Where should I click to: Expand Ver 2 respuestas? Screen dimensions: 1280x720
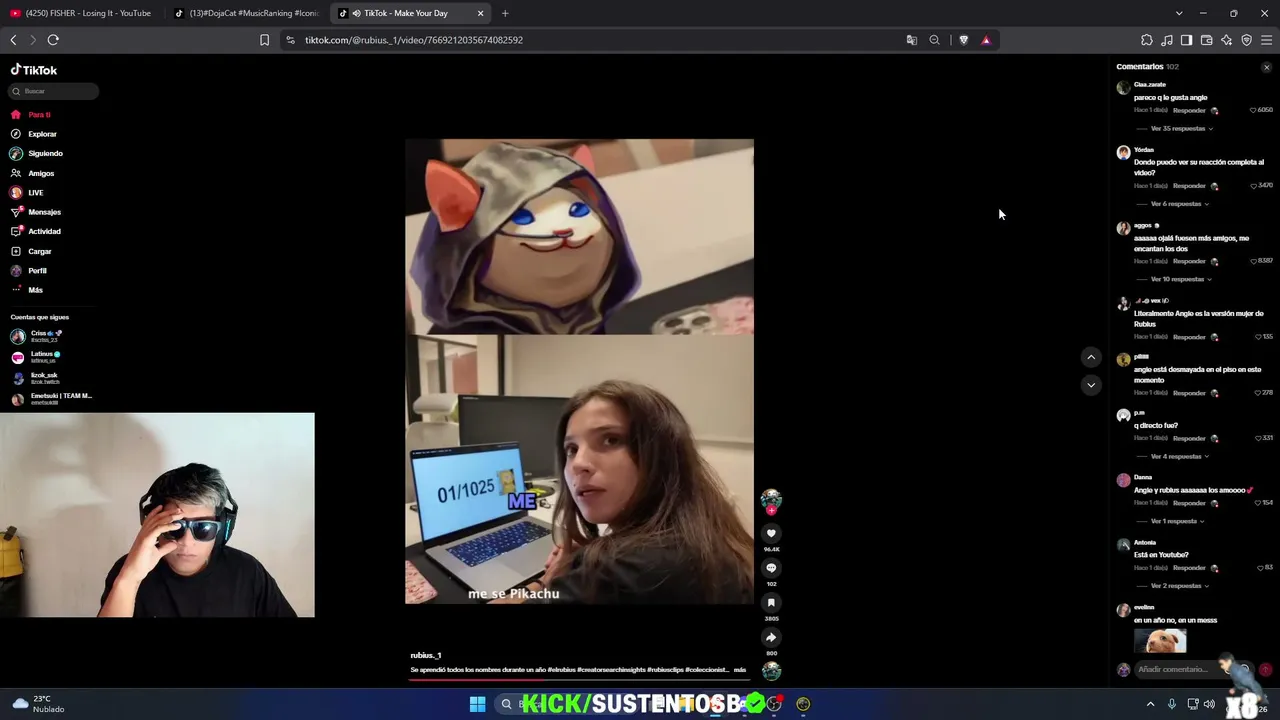(x=1182, y=586)
